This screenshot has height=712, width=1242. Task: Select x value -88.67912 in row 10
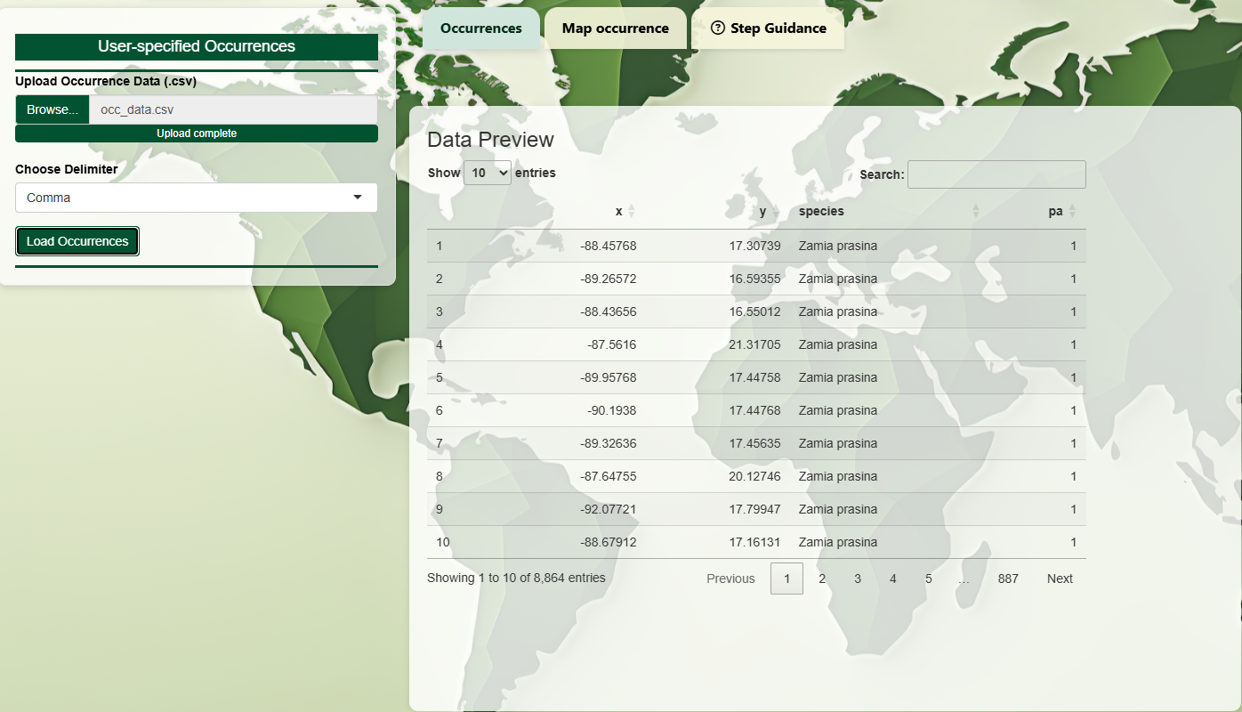pyautogui.click(x=608, y=543)
